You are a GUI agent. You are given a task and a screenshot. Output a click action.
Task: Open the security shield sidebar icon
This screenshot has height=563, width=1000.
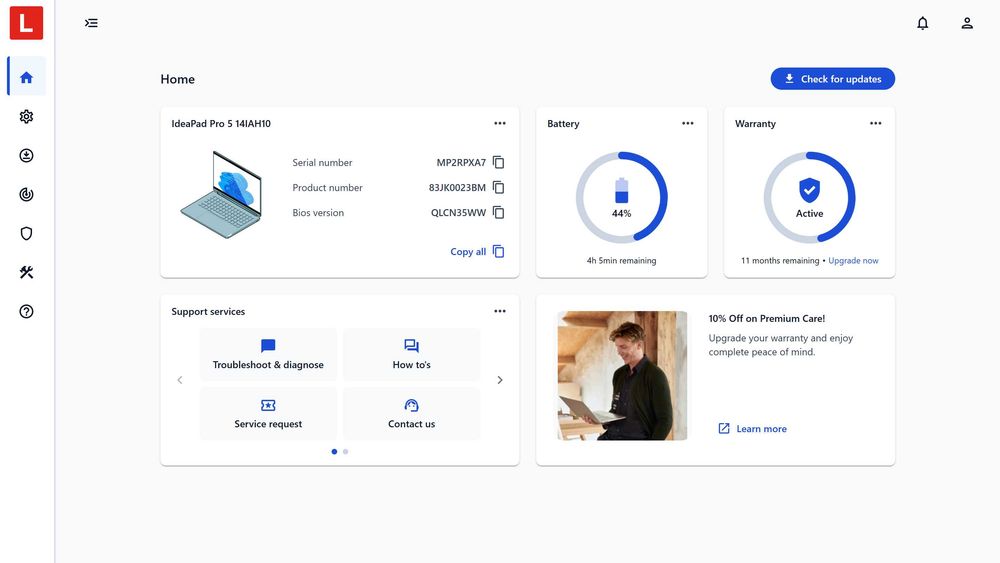pos(26,233)
